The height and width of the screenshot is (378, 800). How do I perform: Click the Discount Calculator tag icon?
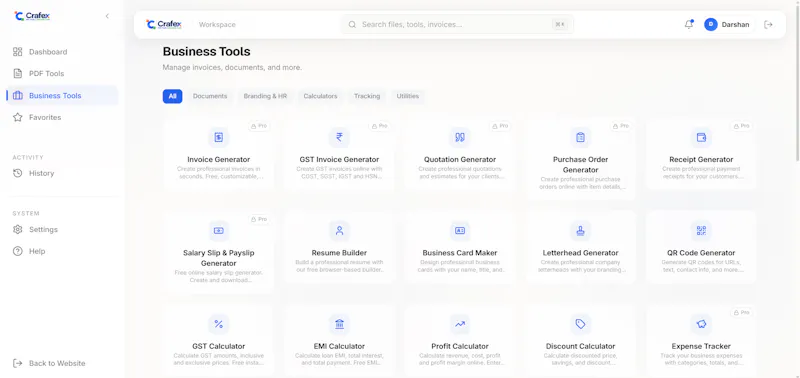point(580,324)
